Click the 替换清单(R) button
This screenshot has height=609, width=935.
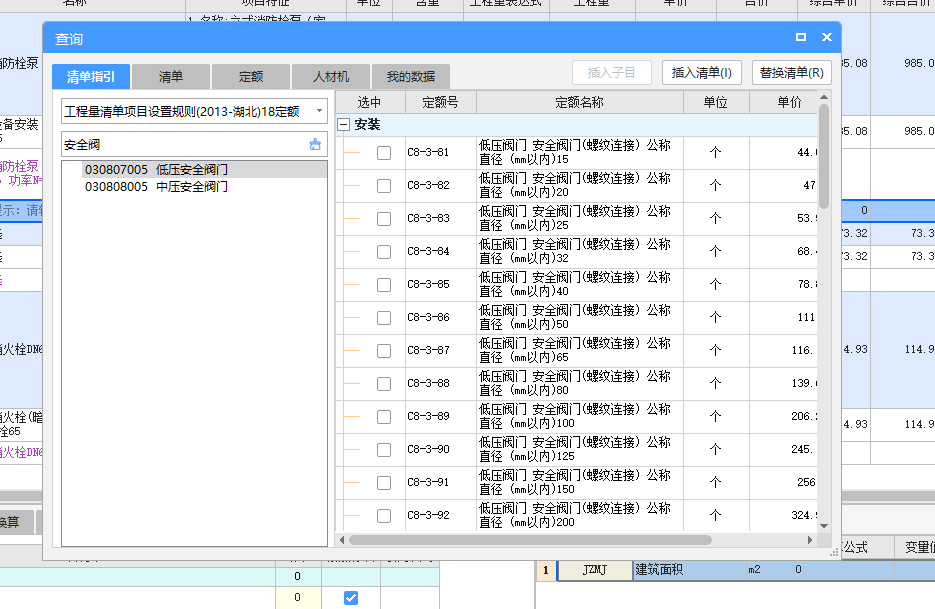pyautogui.click(x=792, y=73)
